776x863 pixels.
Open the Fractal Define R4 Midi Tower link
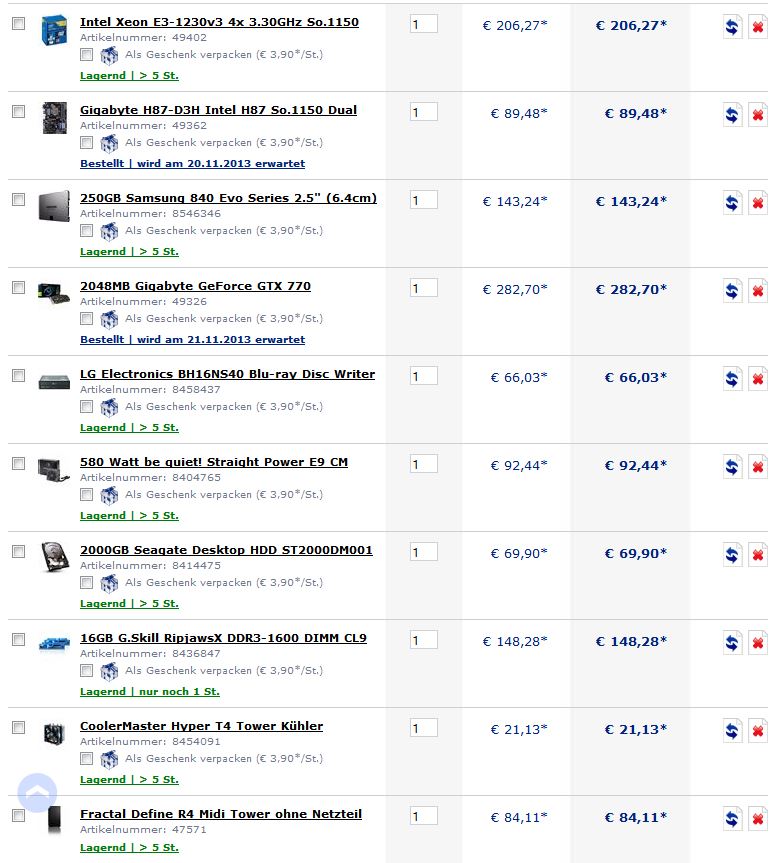click(x=221, y=814)
